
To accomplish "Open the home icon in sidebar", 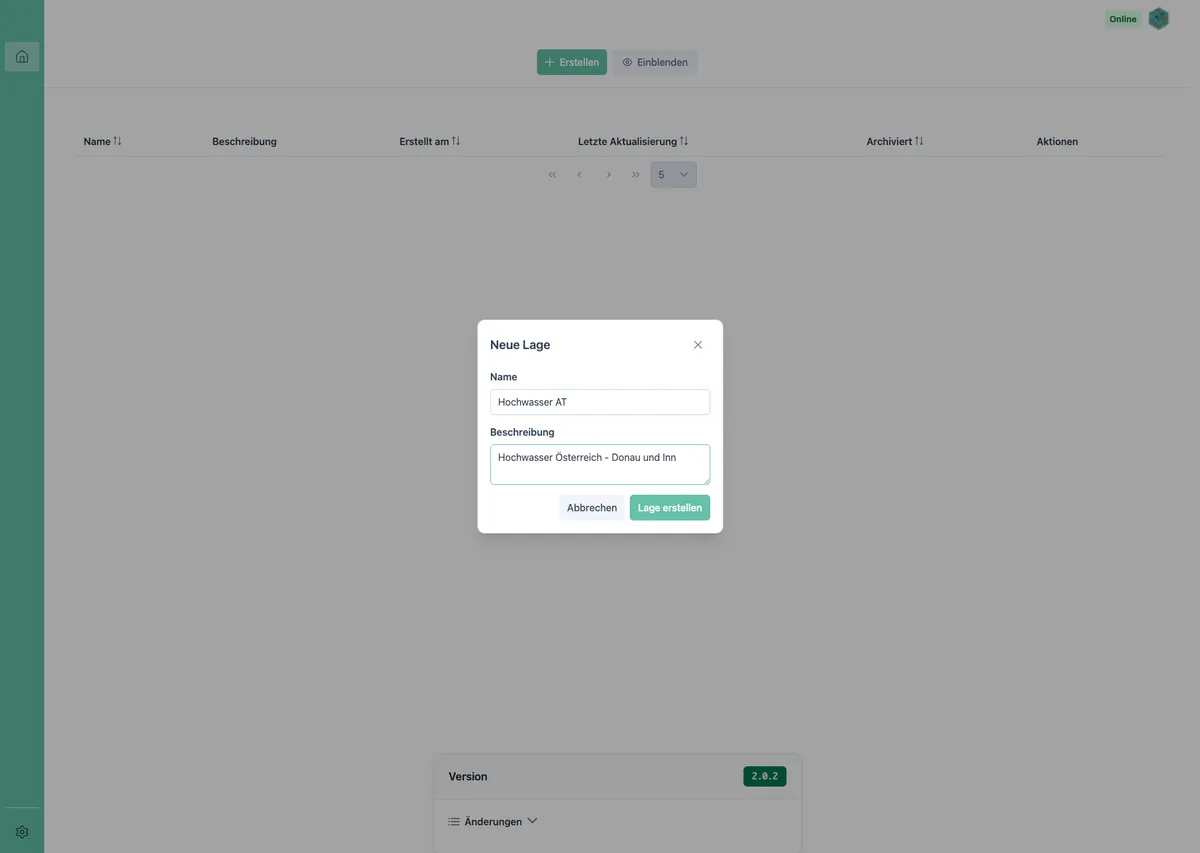I will coord(22,57).
